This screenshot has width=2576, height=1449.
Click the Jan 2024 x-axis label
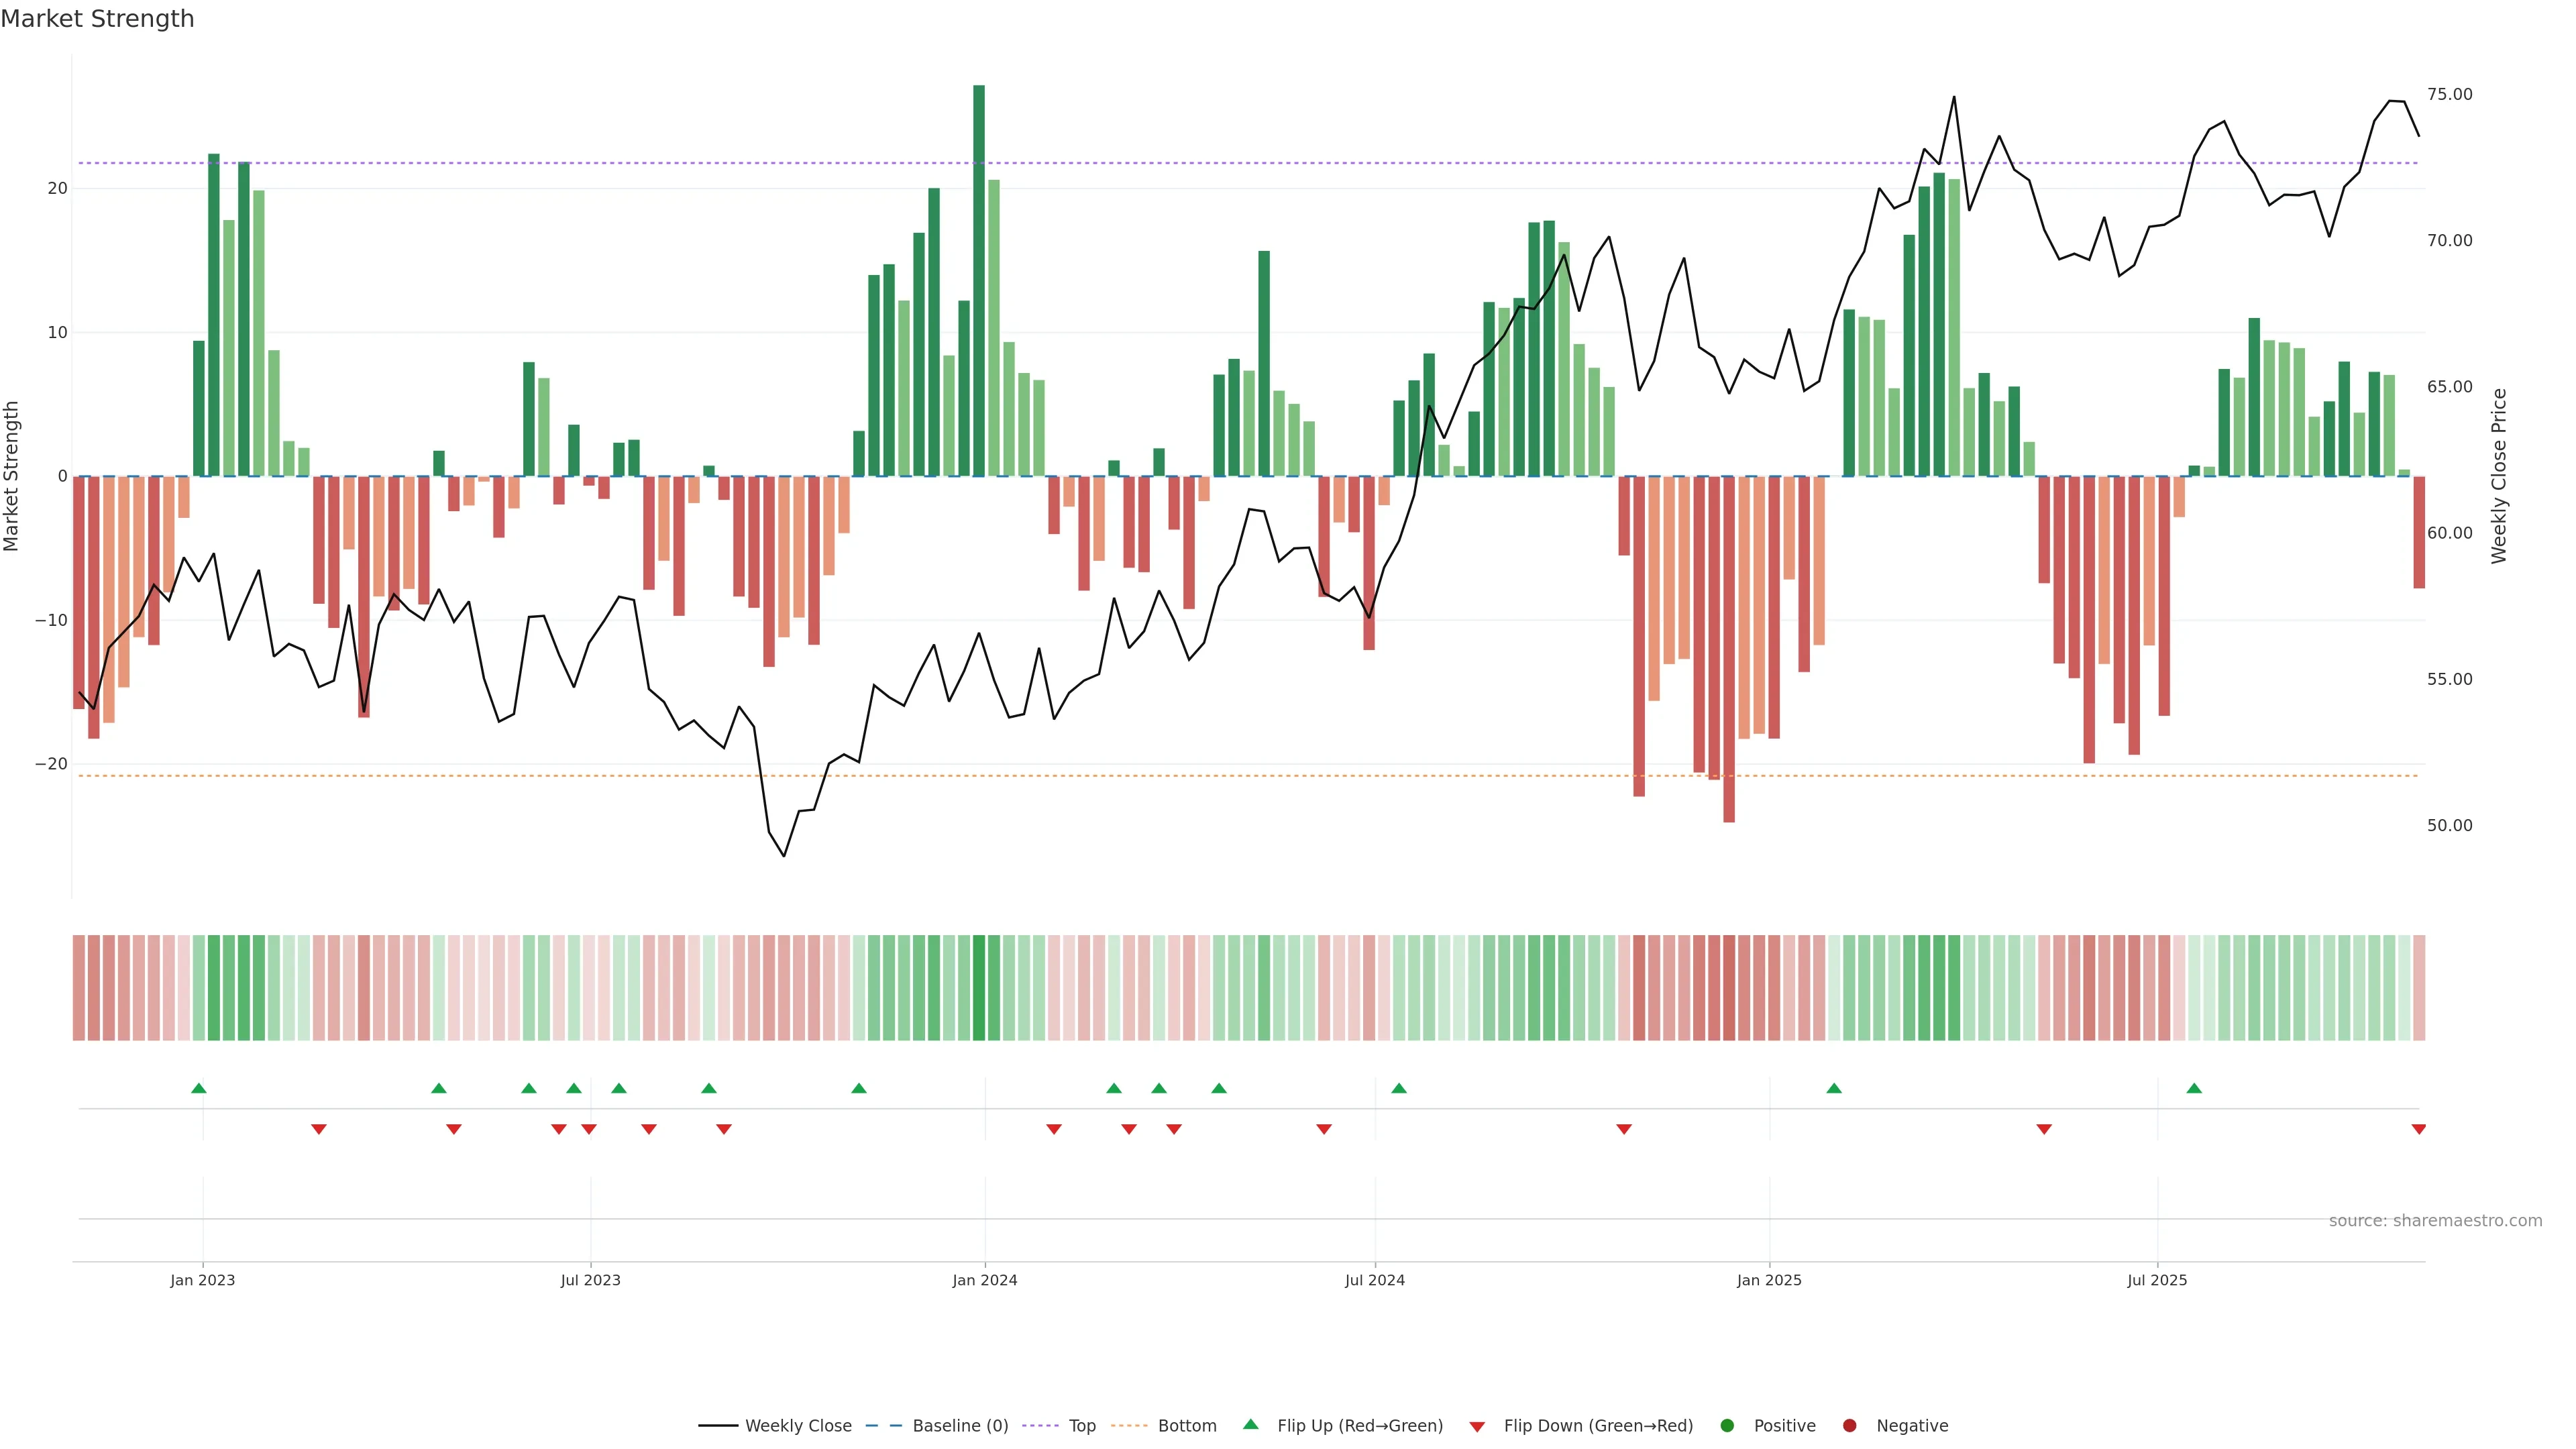tap(984, 1280)
